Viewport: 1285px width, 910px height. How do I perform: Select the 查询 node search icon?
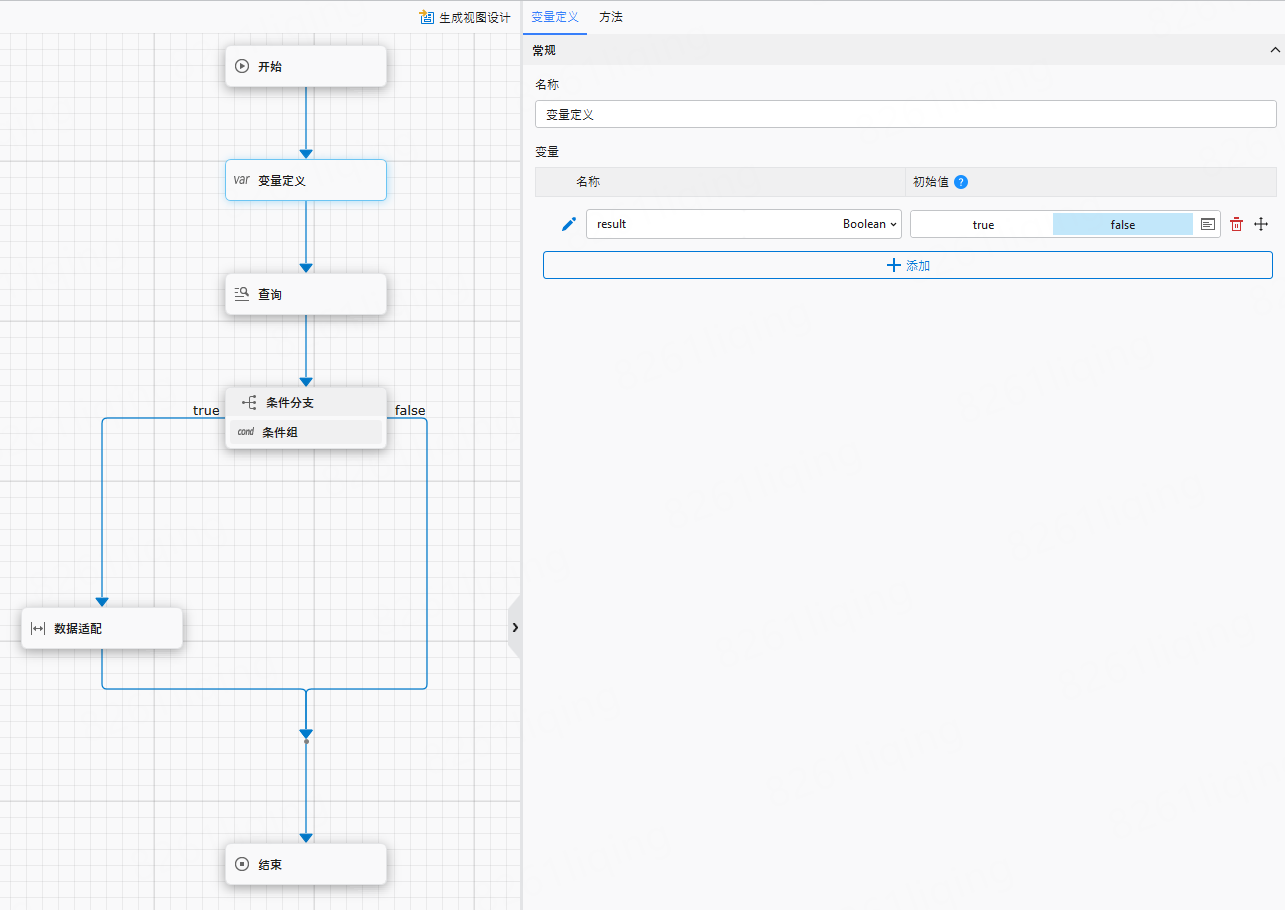tap(241, 294)
